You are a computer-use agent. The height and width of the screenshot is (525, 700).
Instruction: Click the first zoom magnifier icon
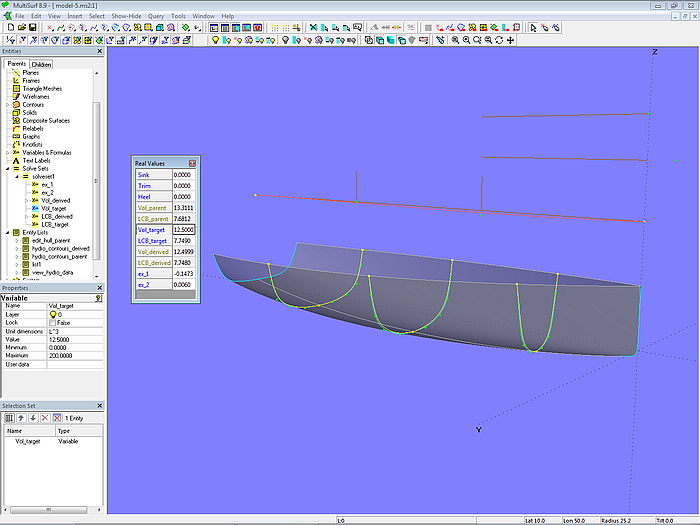455,40
